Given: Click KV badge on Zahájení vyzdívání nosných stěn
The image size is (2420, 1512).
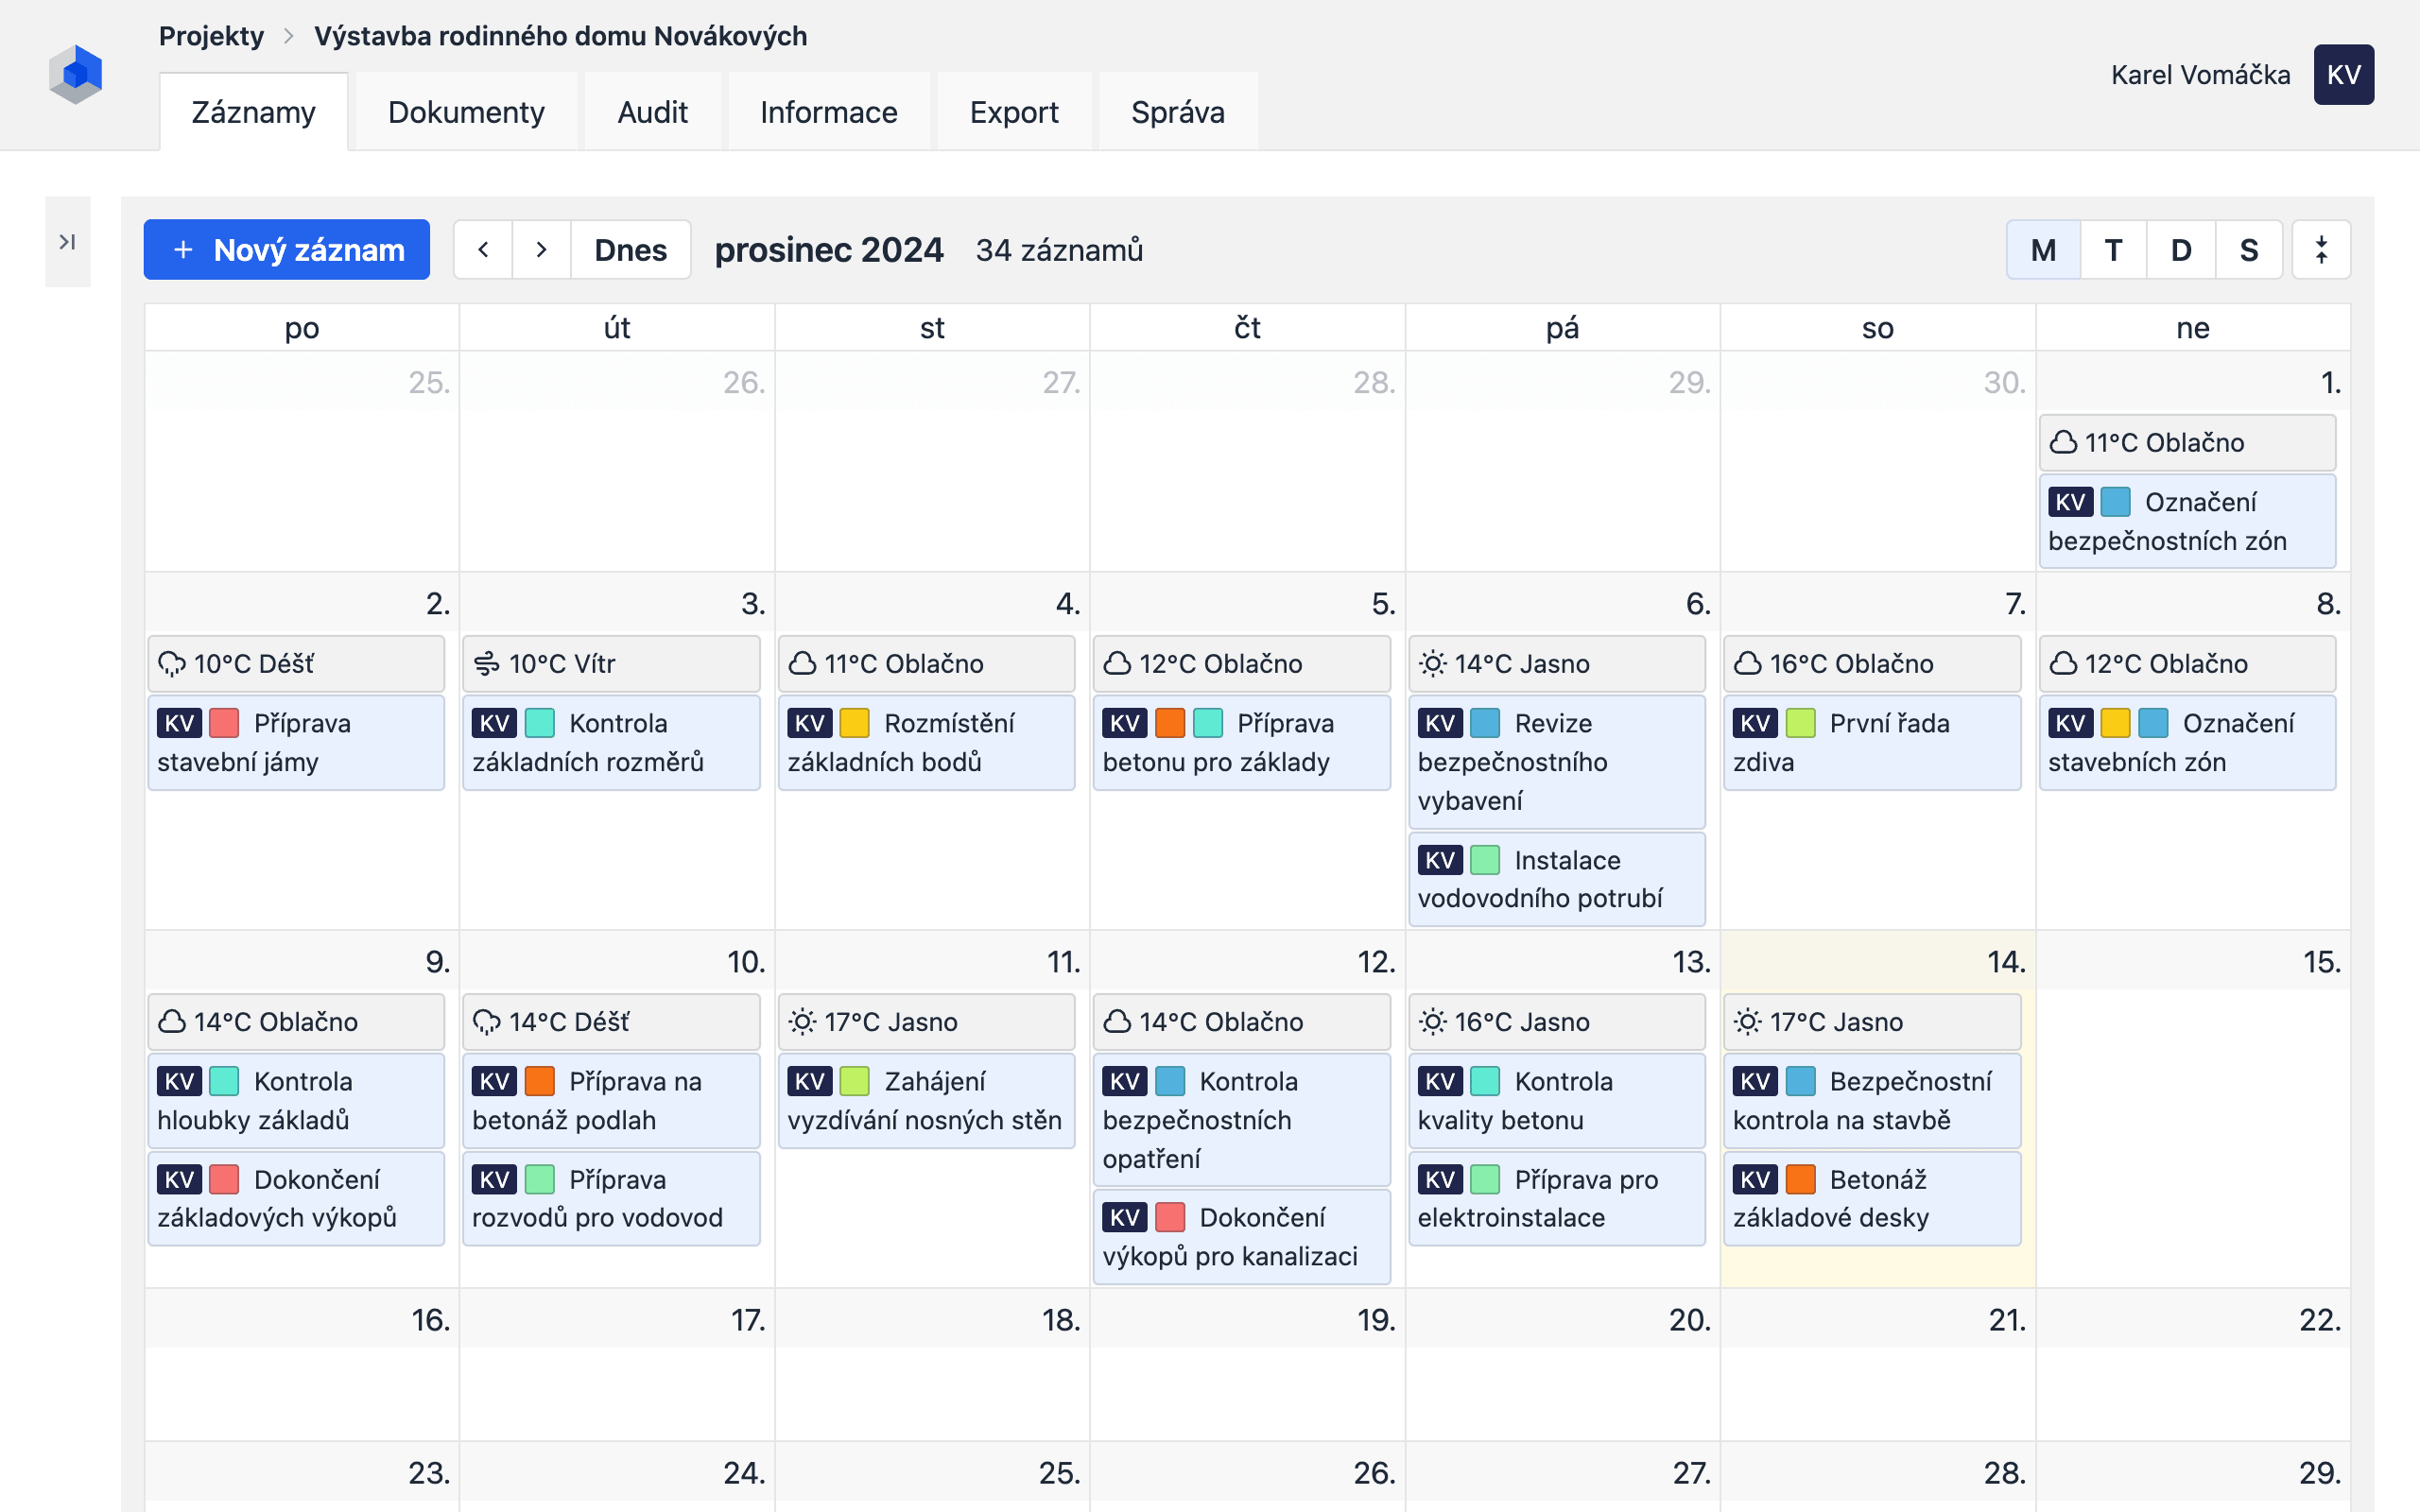Looking at the screenshot, I should (810, 1081).
